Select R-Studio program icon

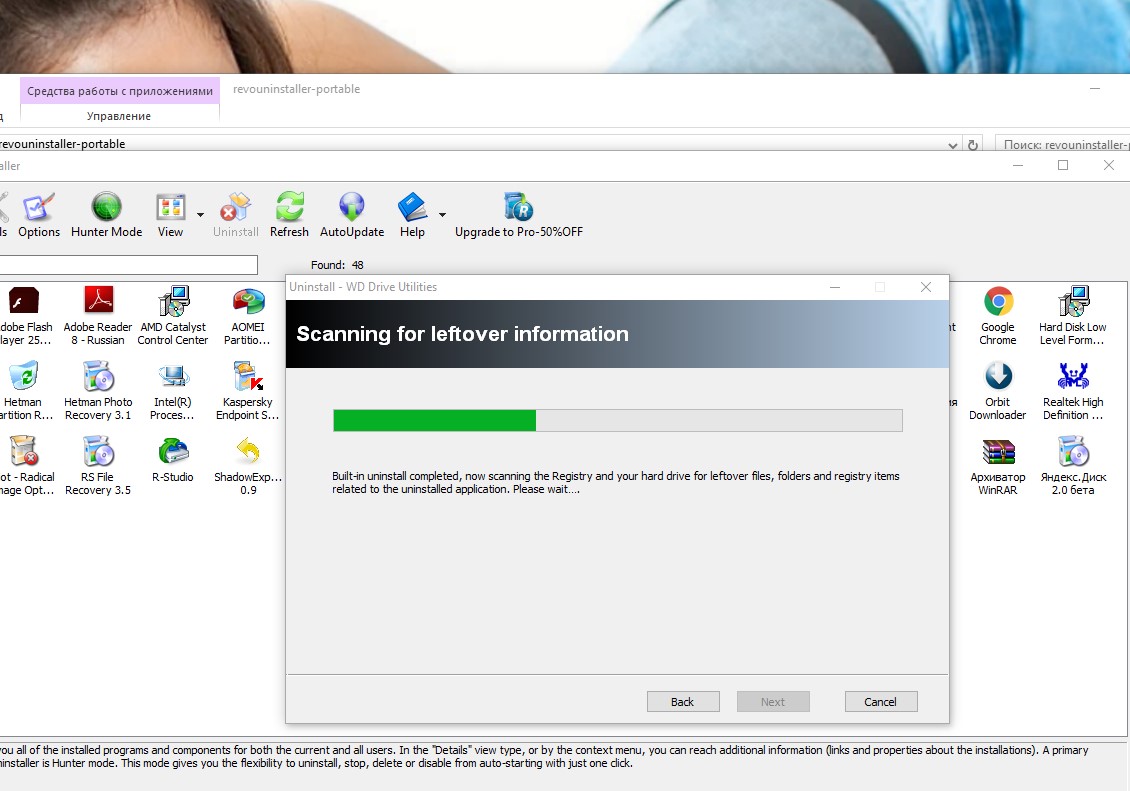pos(173,458)
